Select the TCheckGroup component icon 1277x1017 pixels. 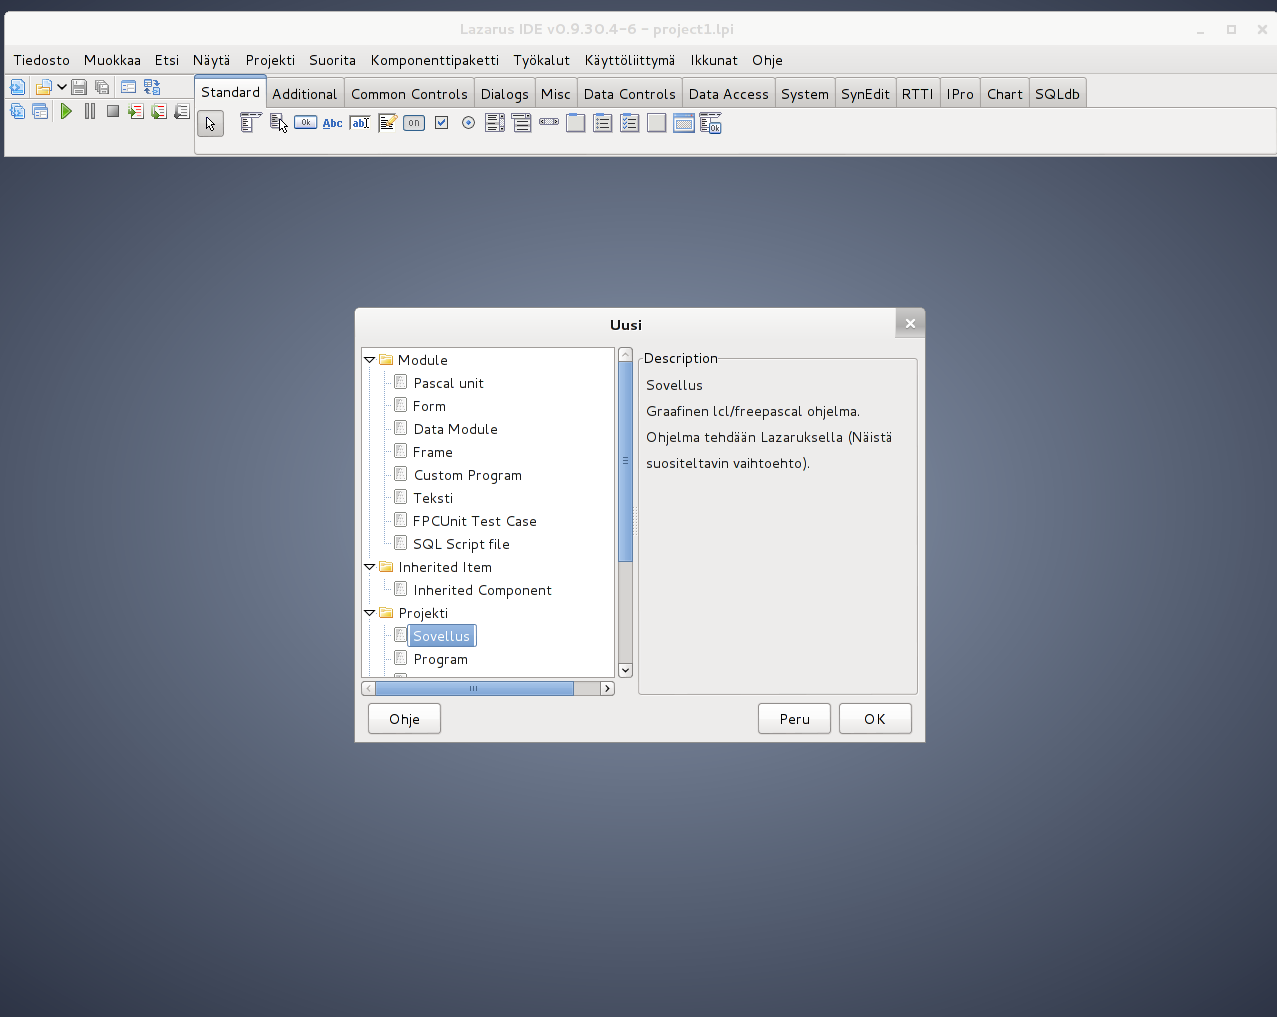click(x=630, y=123)
